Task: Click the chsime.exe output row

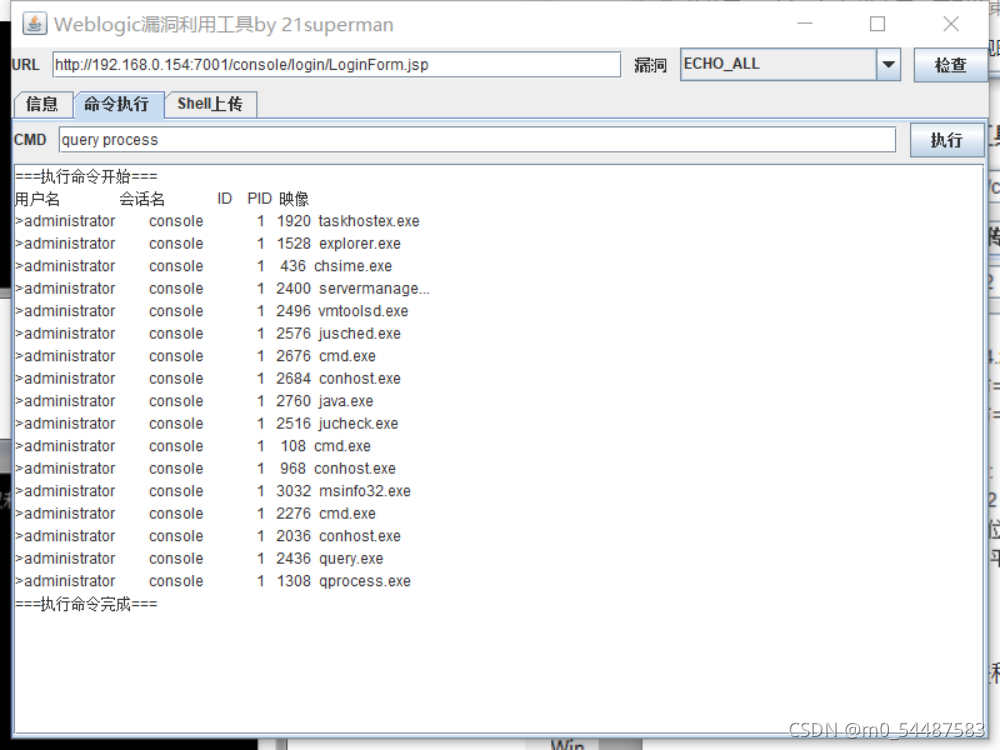Action: [203, 266]
